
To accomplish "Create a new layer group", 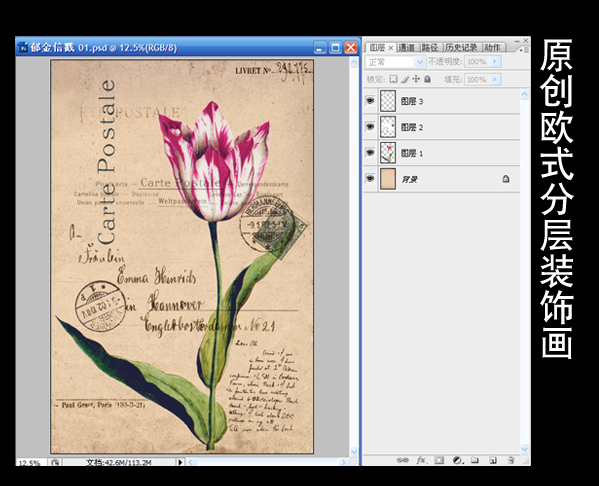I will pos(474,460).
